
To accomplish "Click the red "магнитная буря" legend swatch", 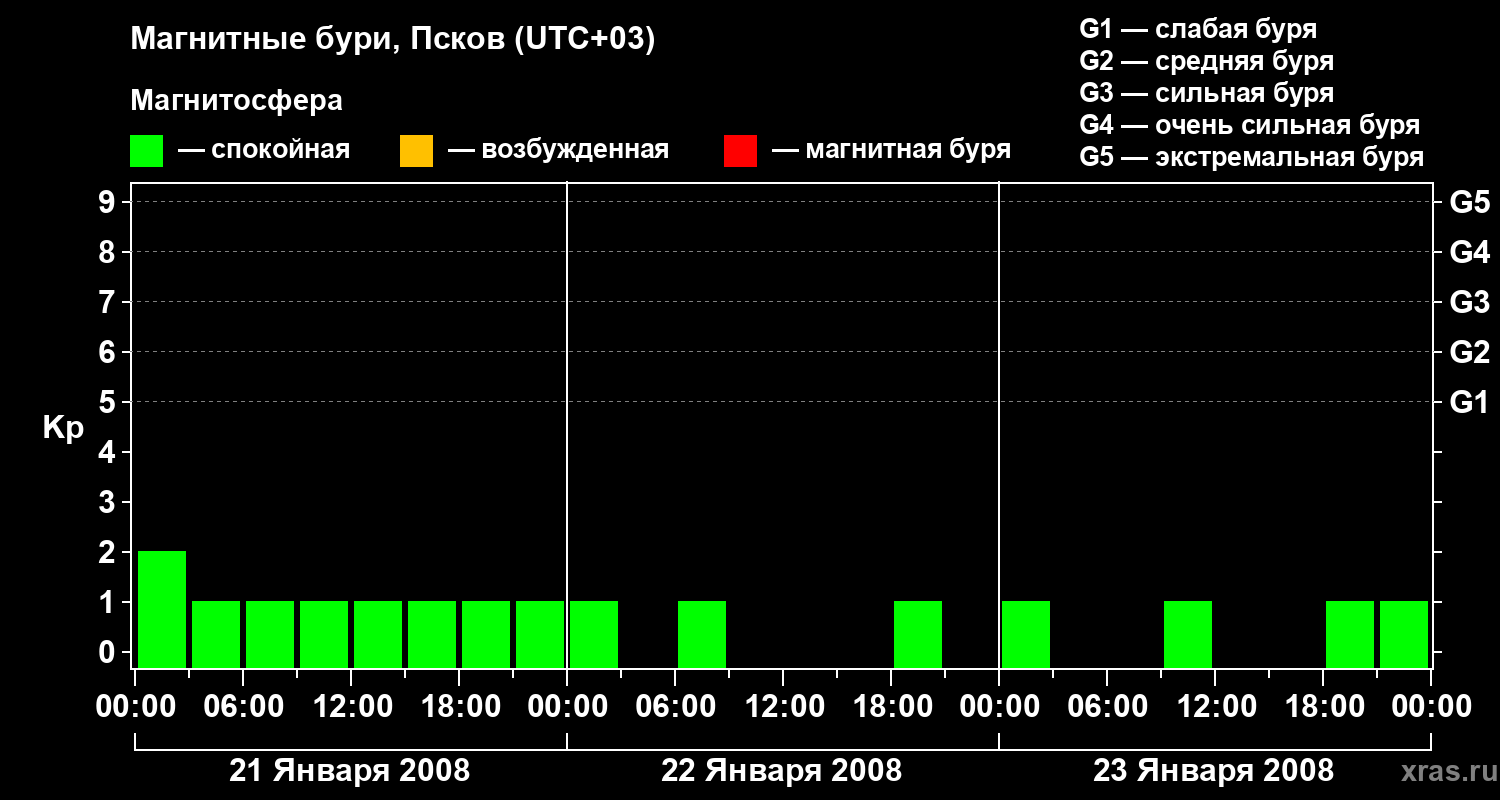I will point(740,151).
